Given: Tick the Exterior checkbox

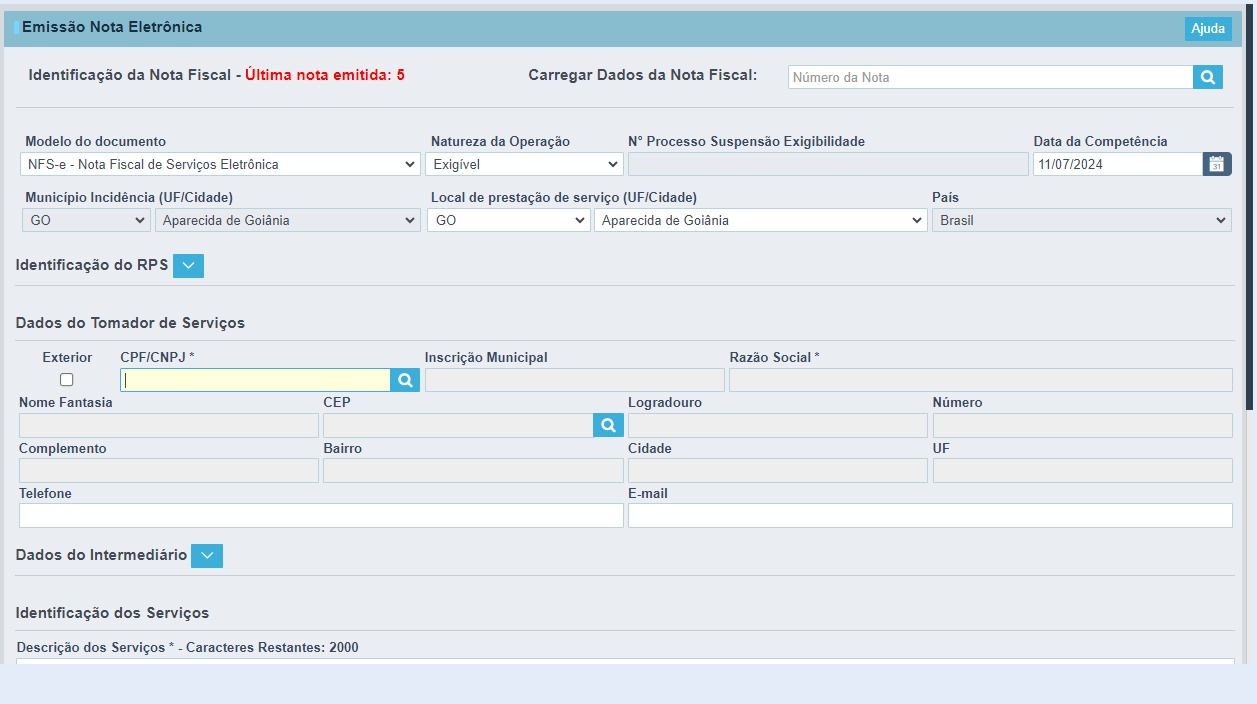Looking at the screenshot, I should [67, 380].
